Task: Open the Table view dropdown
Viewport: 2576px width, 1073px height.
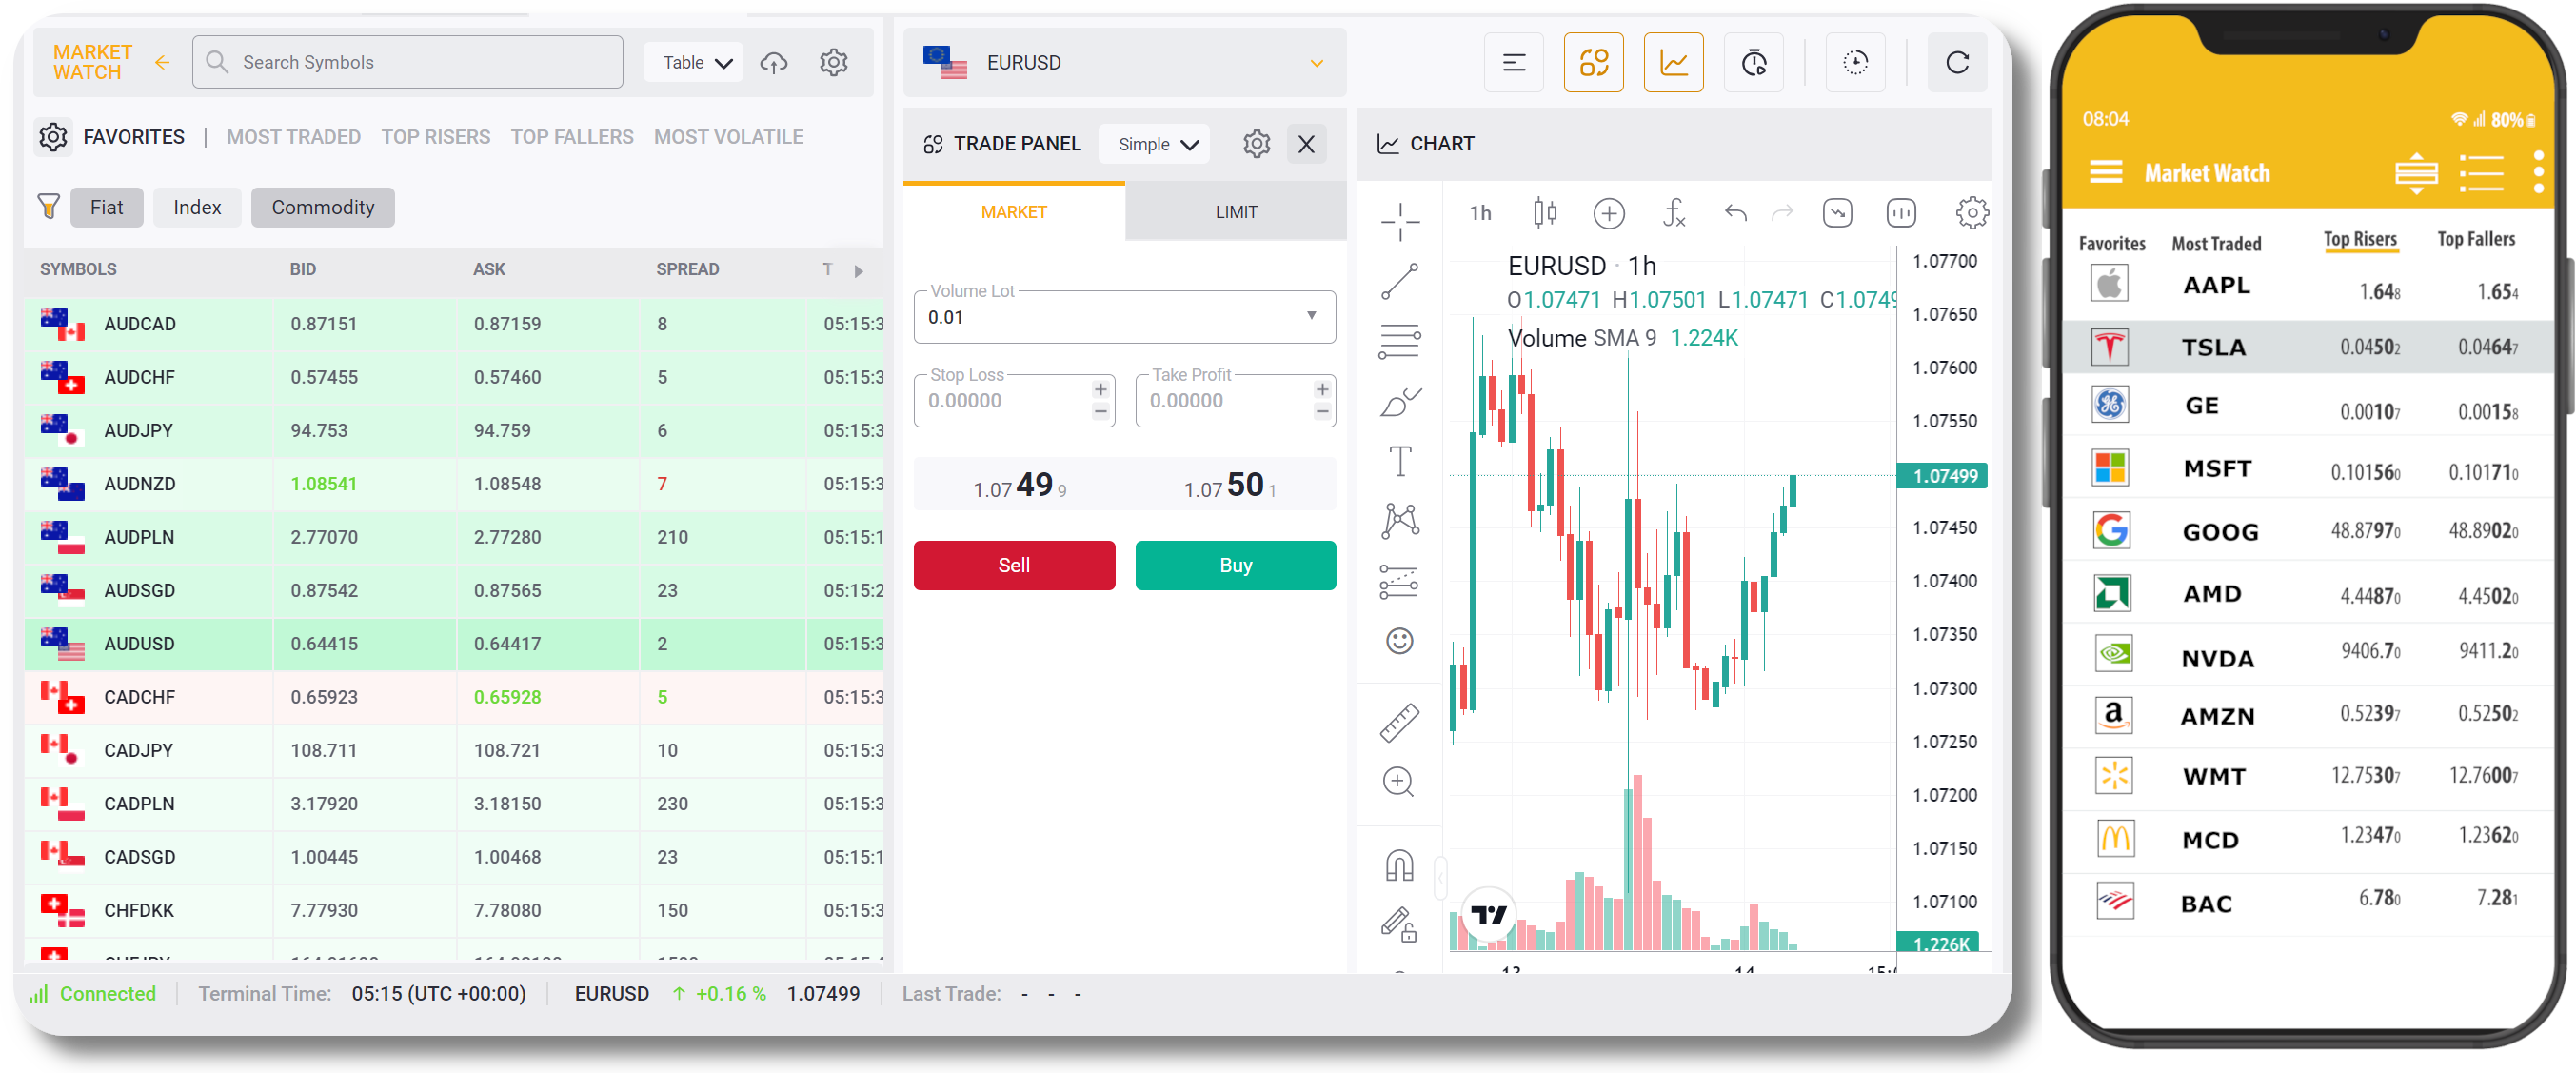Action: (x=694, y=63)
